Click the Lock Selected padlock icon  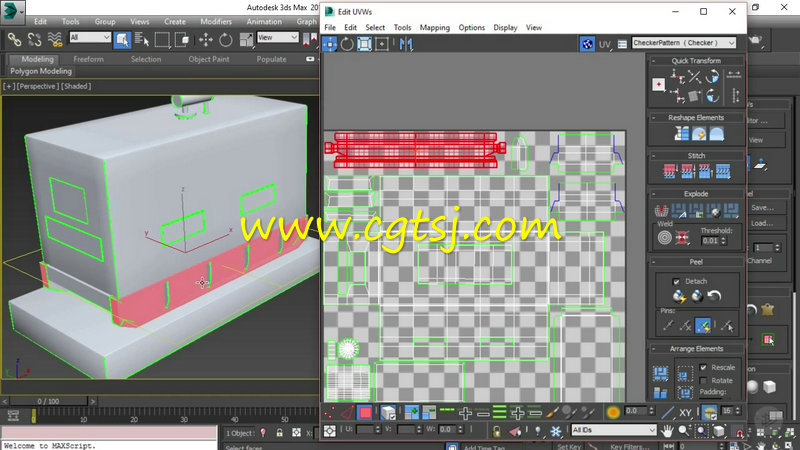tap(496, 432)
